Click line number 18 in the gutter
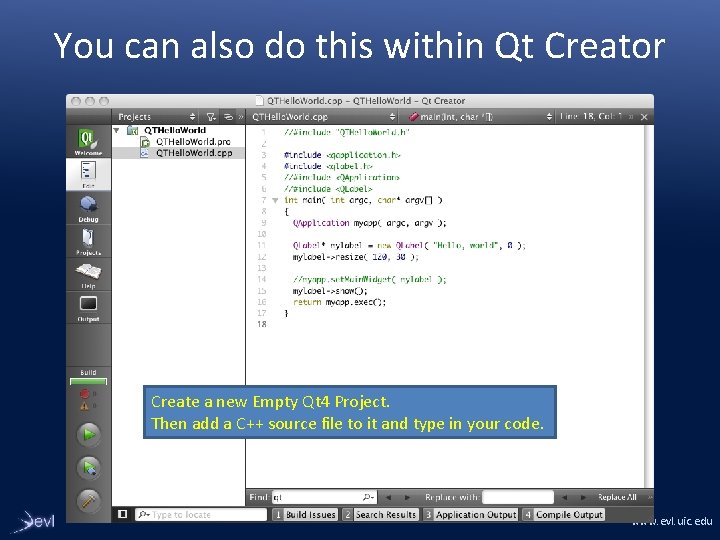Screen dimensions: 720x540 [x=262, y=324]
